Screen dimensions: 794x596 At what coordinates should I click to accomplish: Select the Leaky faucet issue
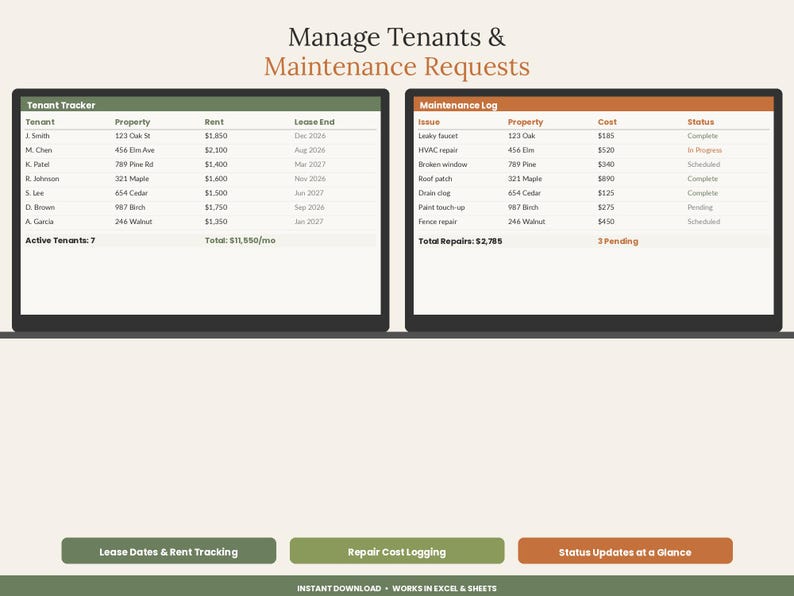pyautogui.click(x=438, y=136)
